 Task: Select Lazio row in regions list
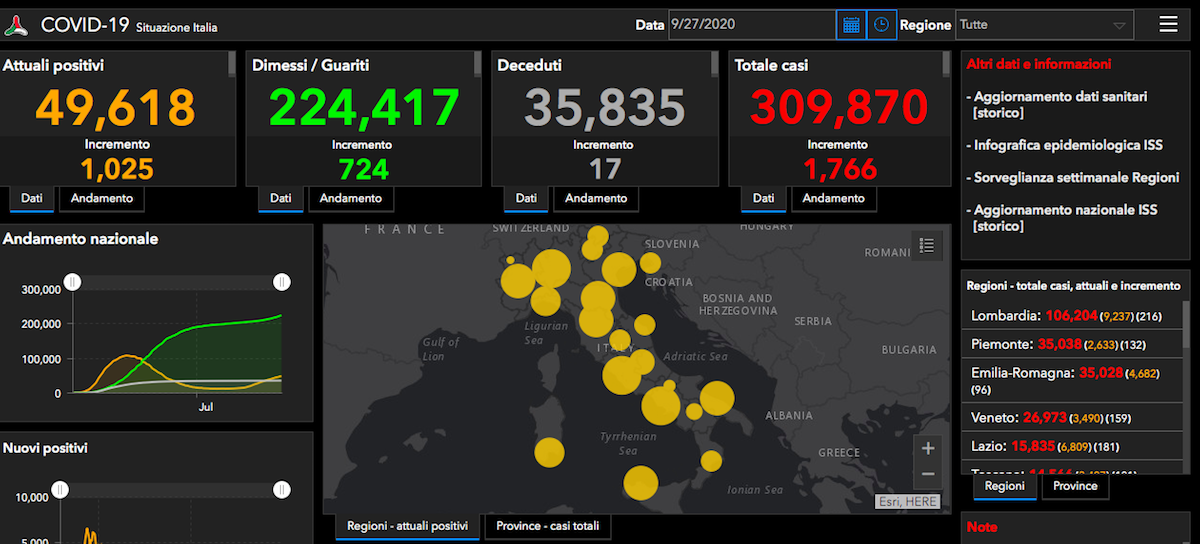coord(1072,445)
